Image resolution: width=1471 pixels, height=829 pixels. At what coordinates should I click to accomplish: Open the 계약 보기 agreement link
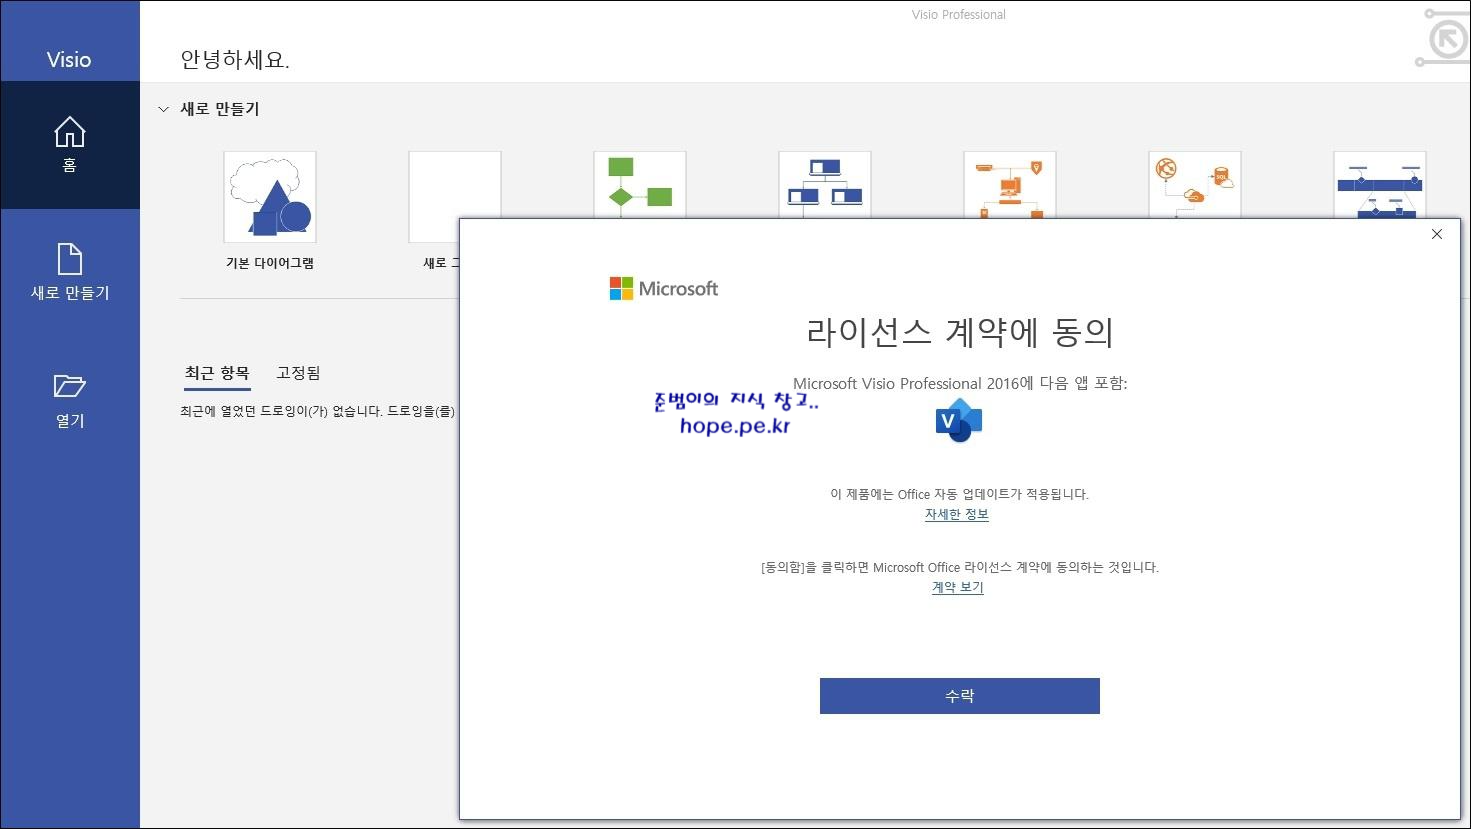click(x=957, y=587)
